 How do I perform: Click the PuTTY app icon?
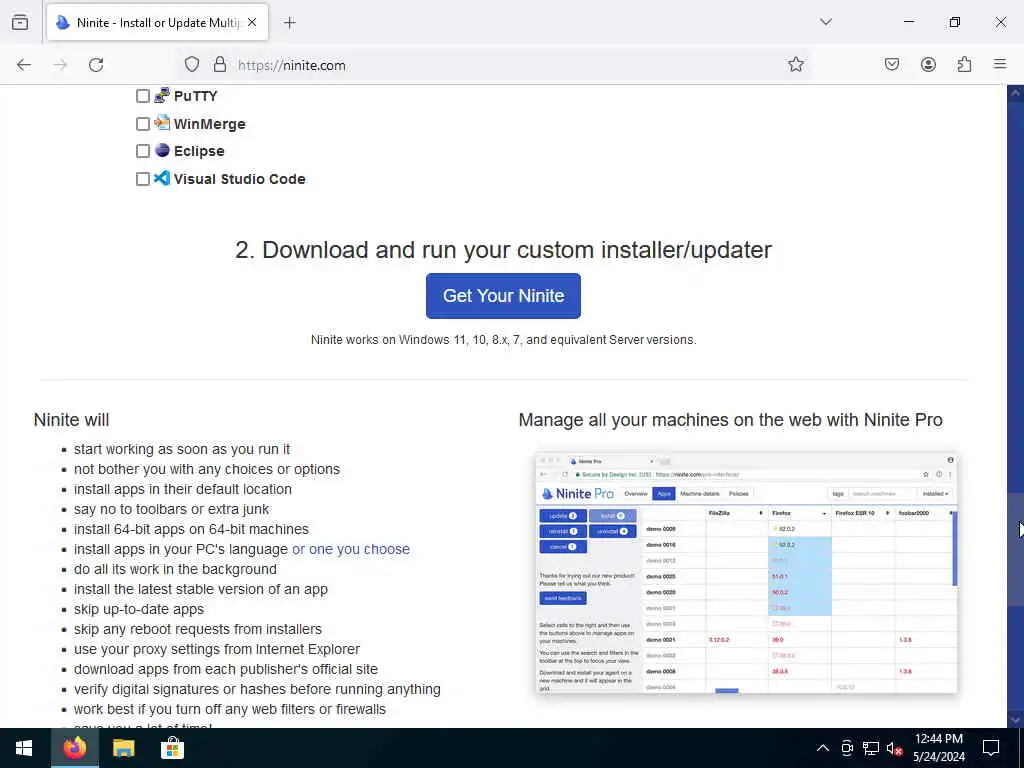click(162, 95)
